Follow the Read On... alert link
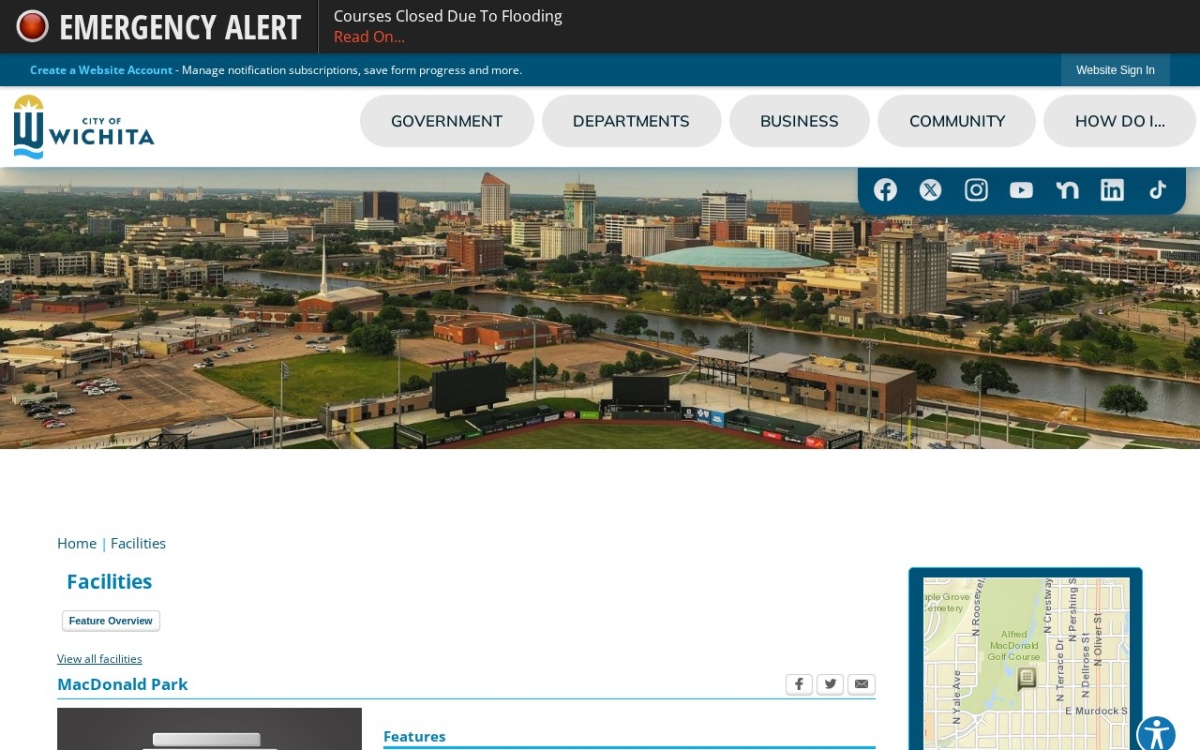Screen dimensions: 1200x750 tap(369, 37)
